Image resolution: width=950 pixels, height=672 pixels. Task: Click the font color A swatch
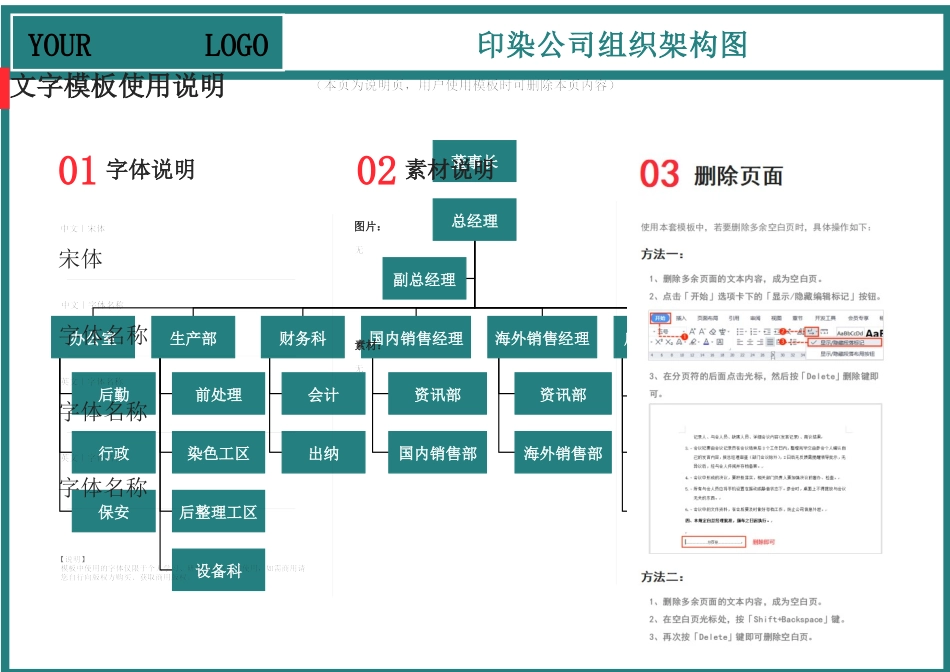click(705, 342)
